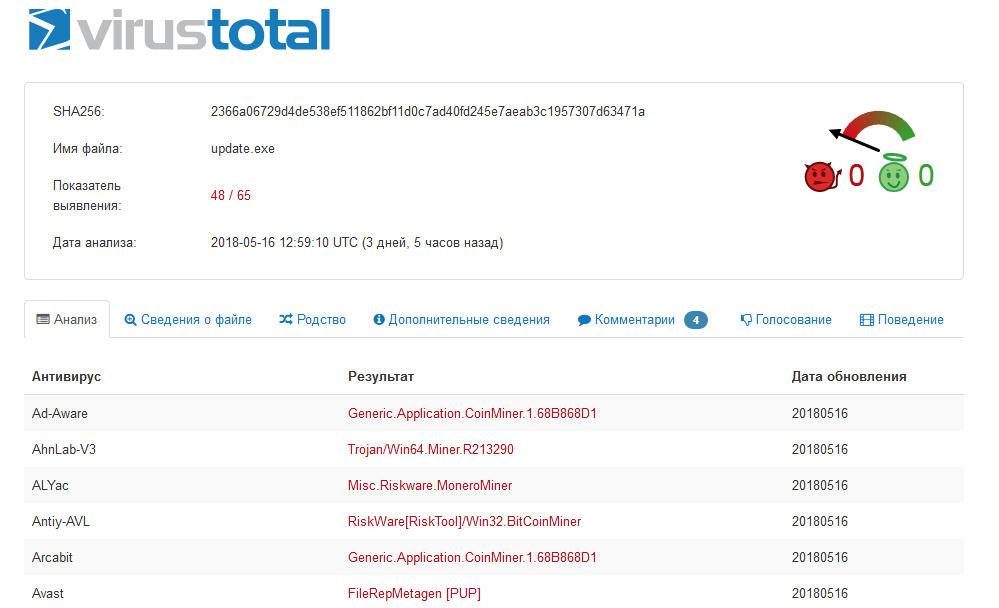Click the community score gauge

872,129
